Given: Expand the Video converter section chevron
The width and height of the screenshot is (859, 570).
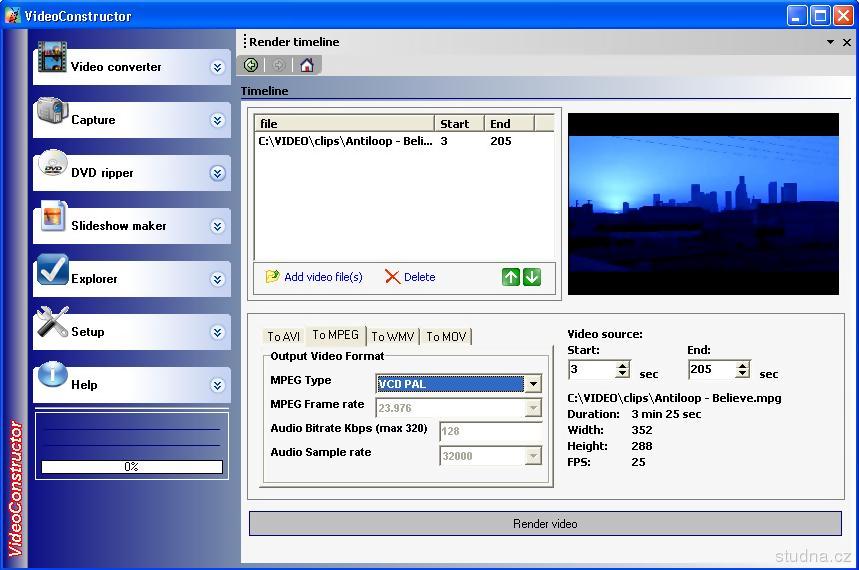Looking at the screenshot, I should pos(217,67).
